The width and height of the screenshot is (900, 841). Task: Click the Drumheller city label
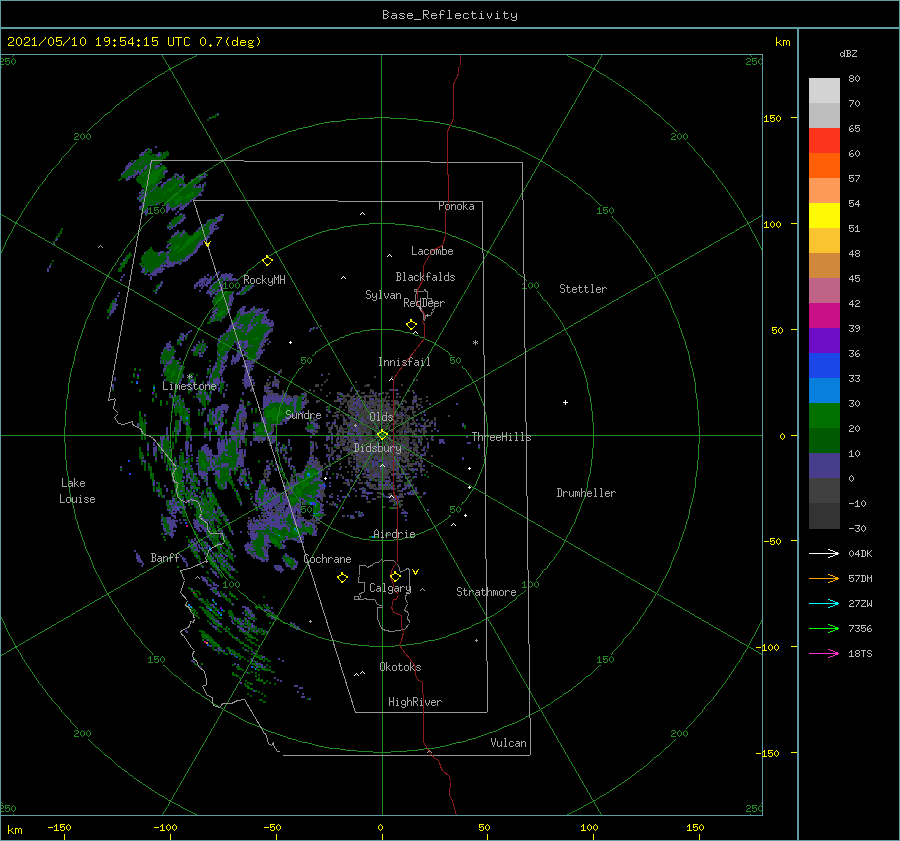coord(586,493)
